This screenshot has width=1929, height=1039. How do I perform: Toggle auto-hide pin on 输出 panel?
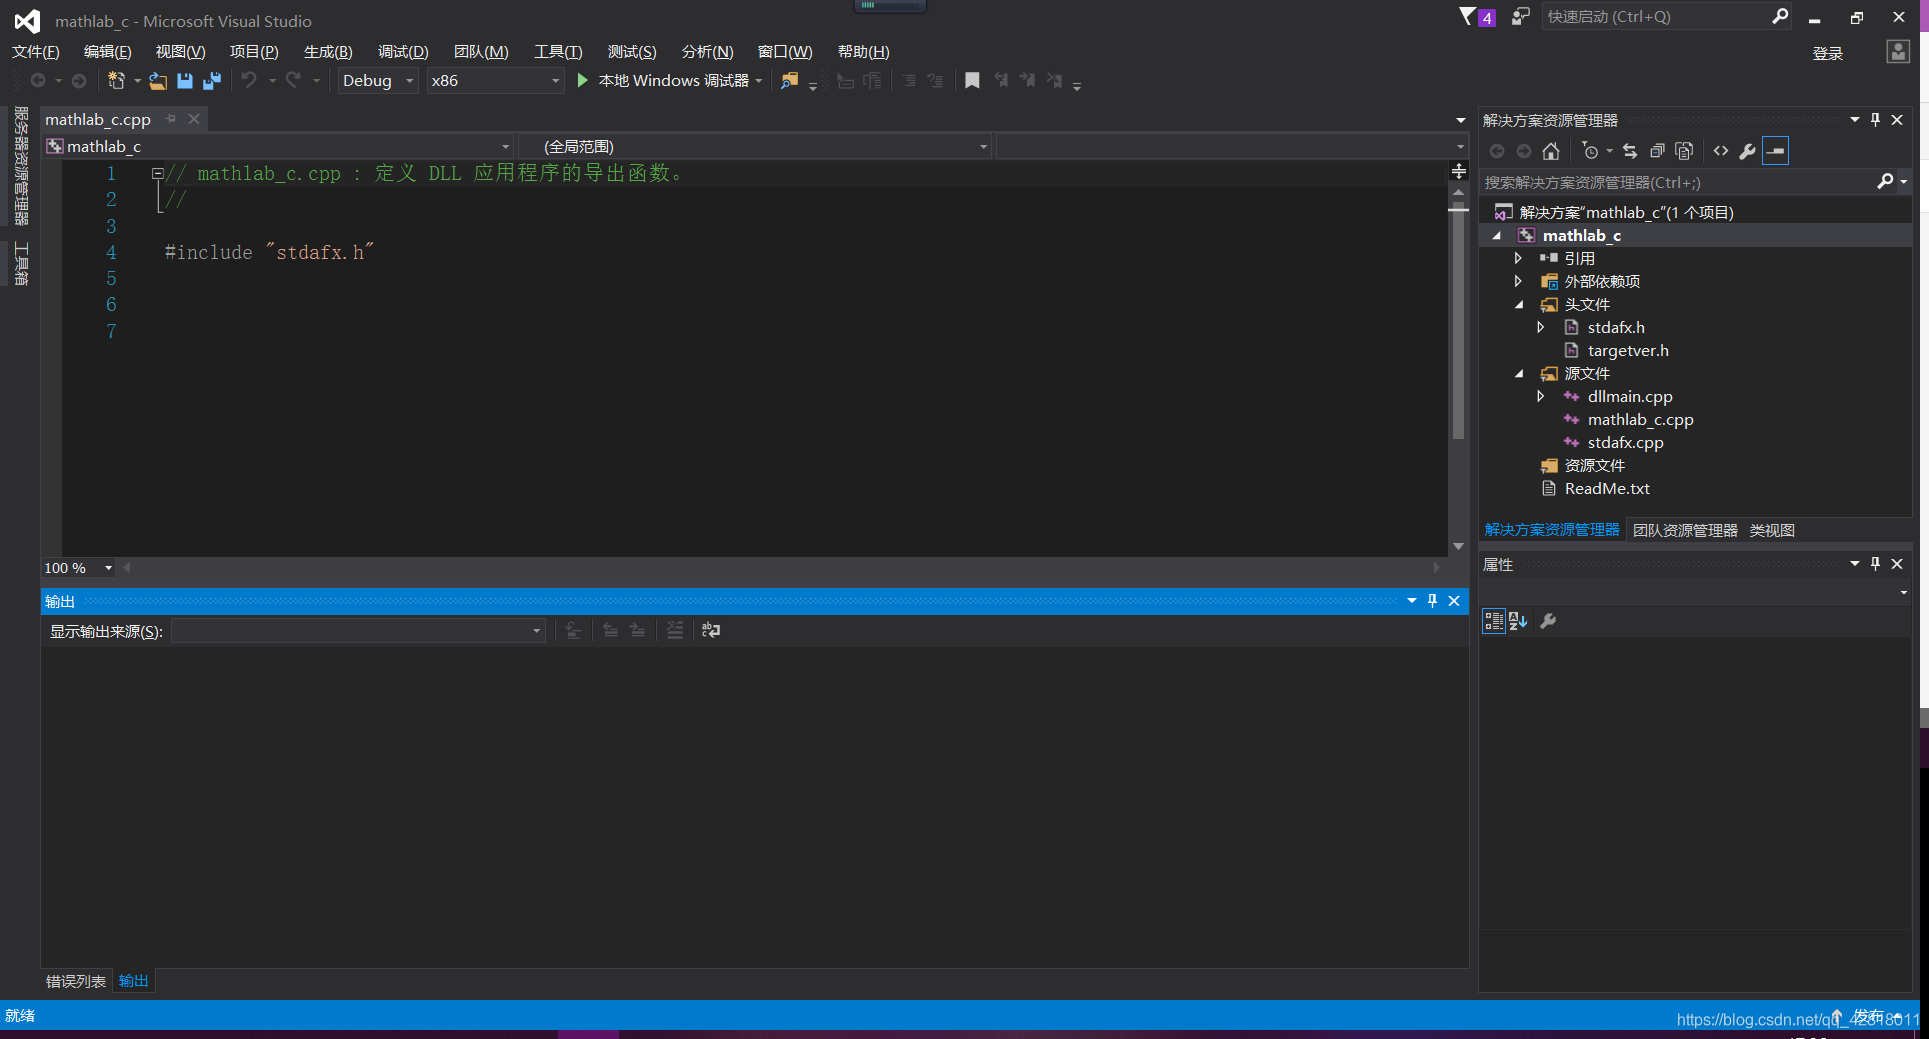tap(1432, 600)
